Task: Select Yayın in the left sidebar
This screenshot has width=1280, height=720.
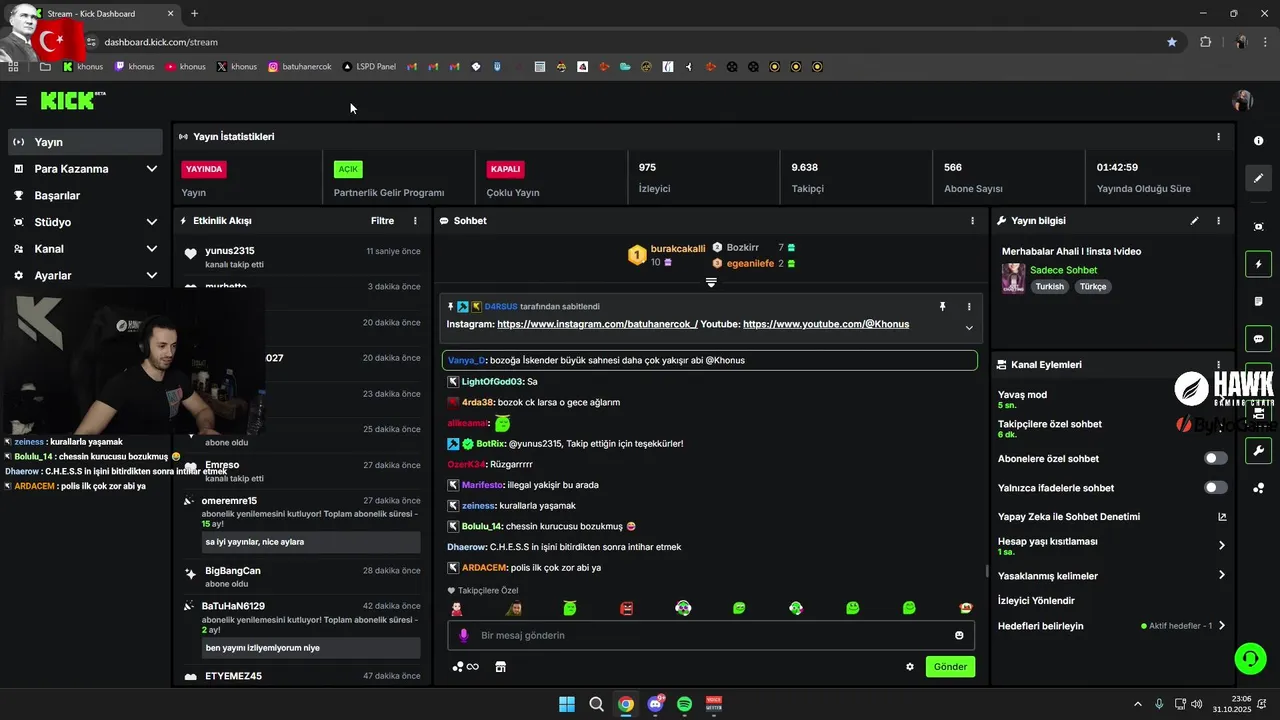Action: pyautogui.click(x=85, y=142)
